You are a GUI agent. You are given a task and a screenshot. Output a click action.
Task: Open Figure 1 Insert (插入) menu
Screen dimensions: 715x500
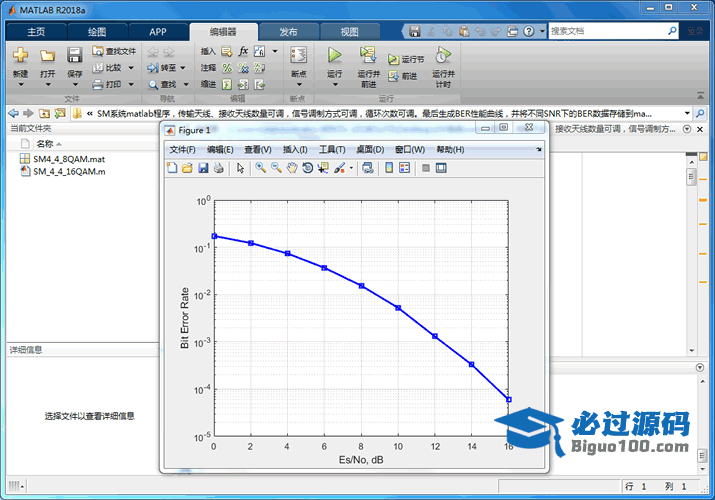pyautogui.click(x=295, y=149)
